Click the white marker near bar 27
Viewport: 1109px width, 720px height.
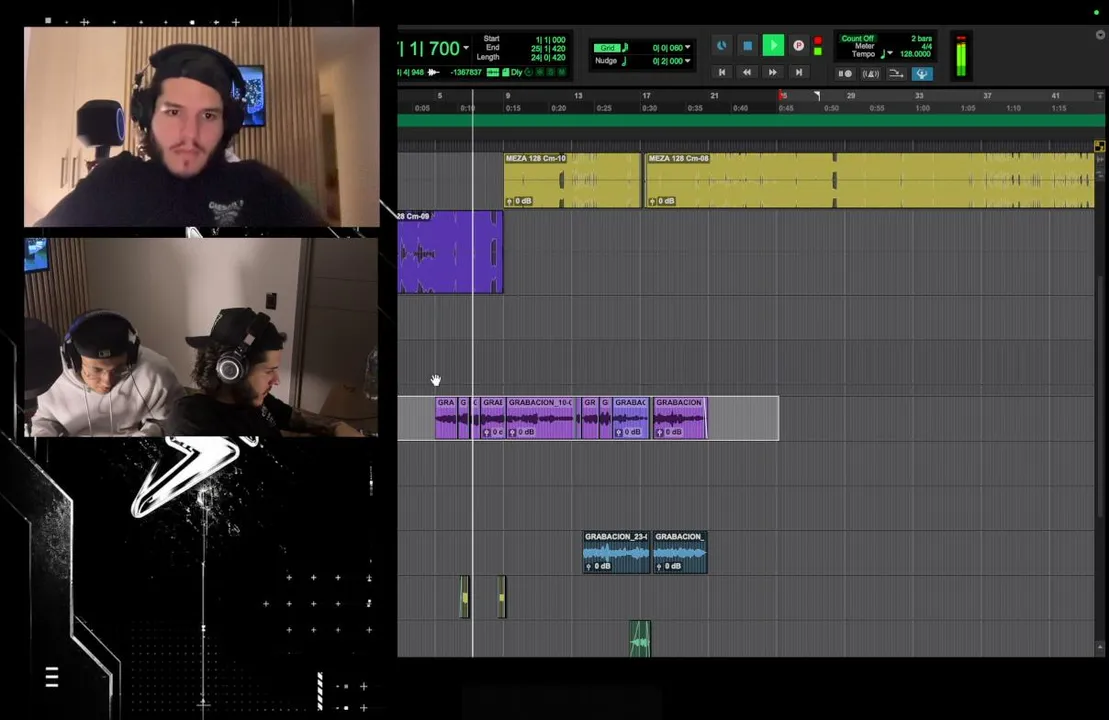pyautogui.click(x=817, y=95)
